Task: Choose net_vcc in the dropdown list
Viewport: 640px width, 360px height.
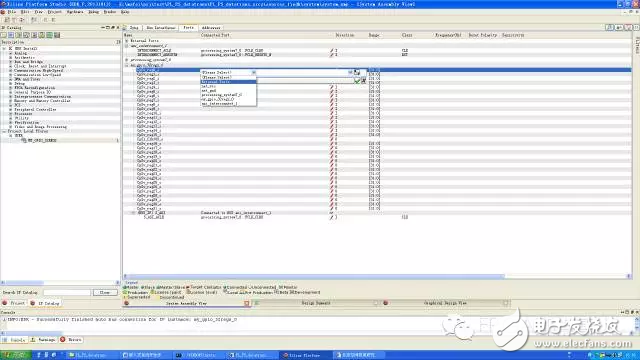Action: coord(228,86)
